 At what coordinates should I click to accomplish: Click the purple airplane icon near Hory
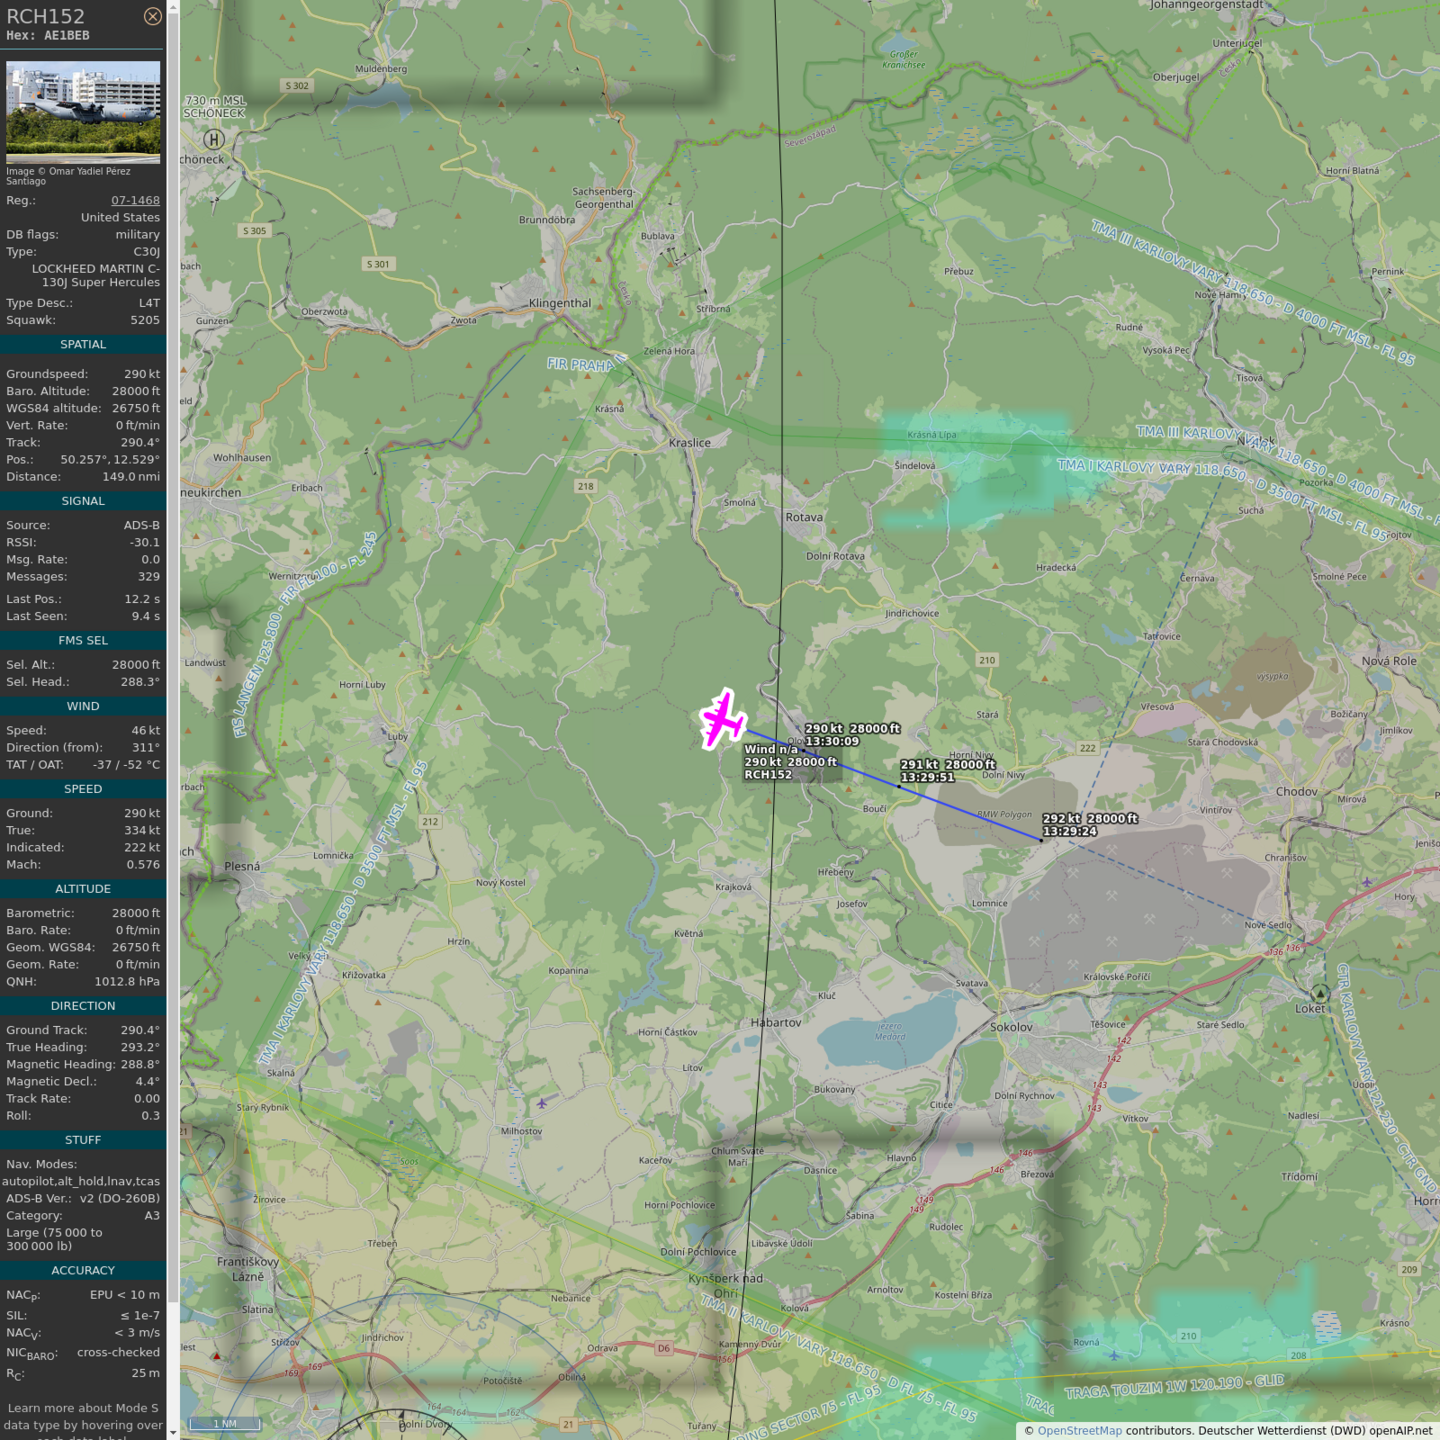coord(1366,882)
